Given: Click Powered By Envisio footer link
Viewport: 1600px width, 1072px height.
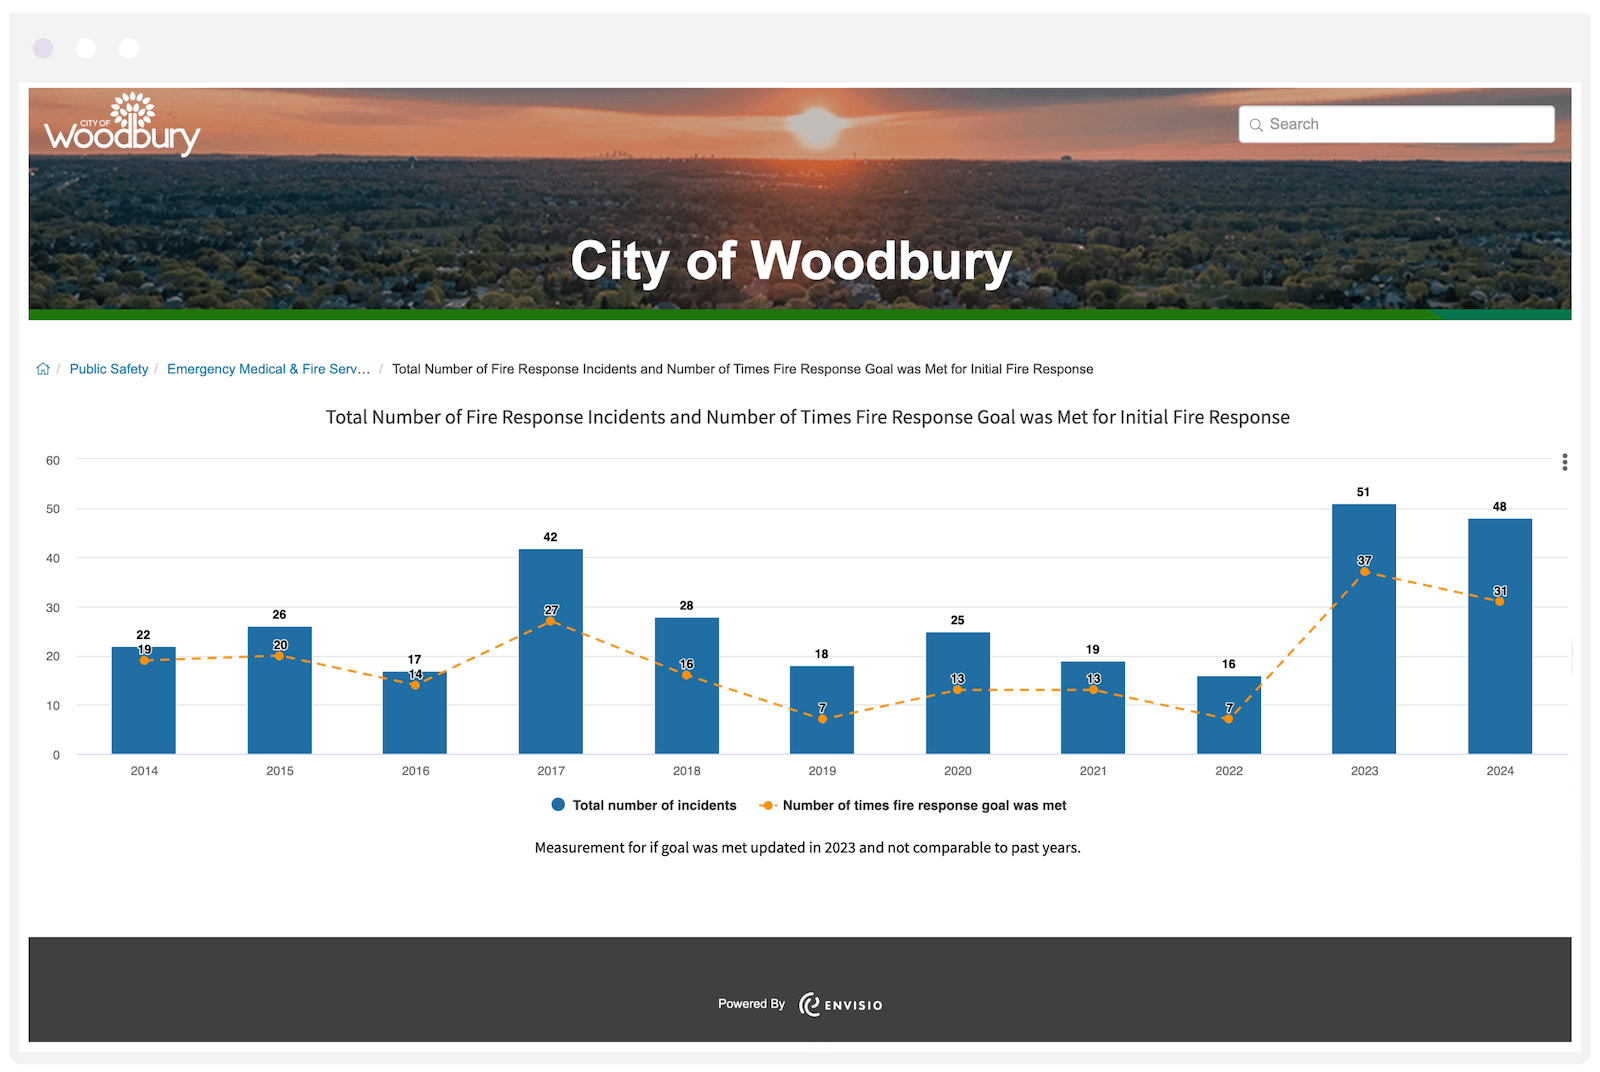Looking at the screenshot, I should pos(800,1004).
